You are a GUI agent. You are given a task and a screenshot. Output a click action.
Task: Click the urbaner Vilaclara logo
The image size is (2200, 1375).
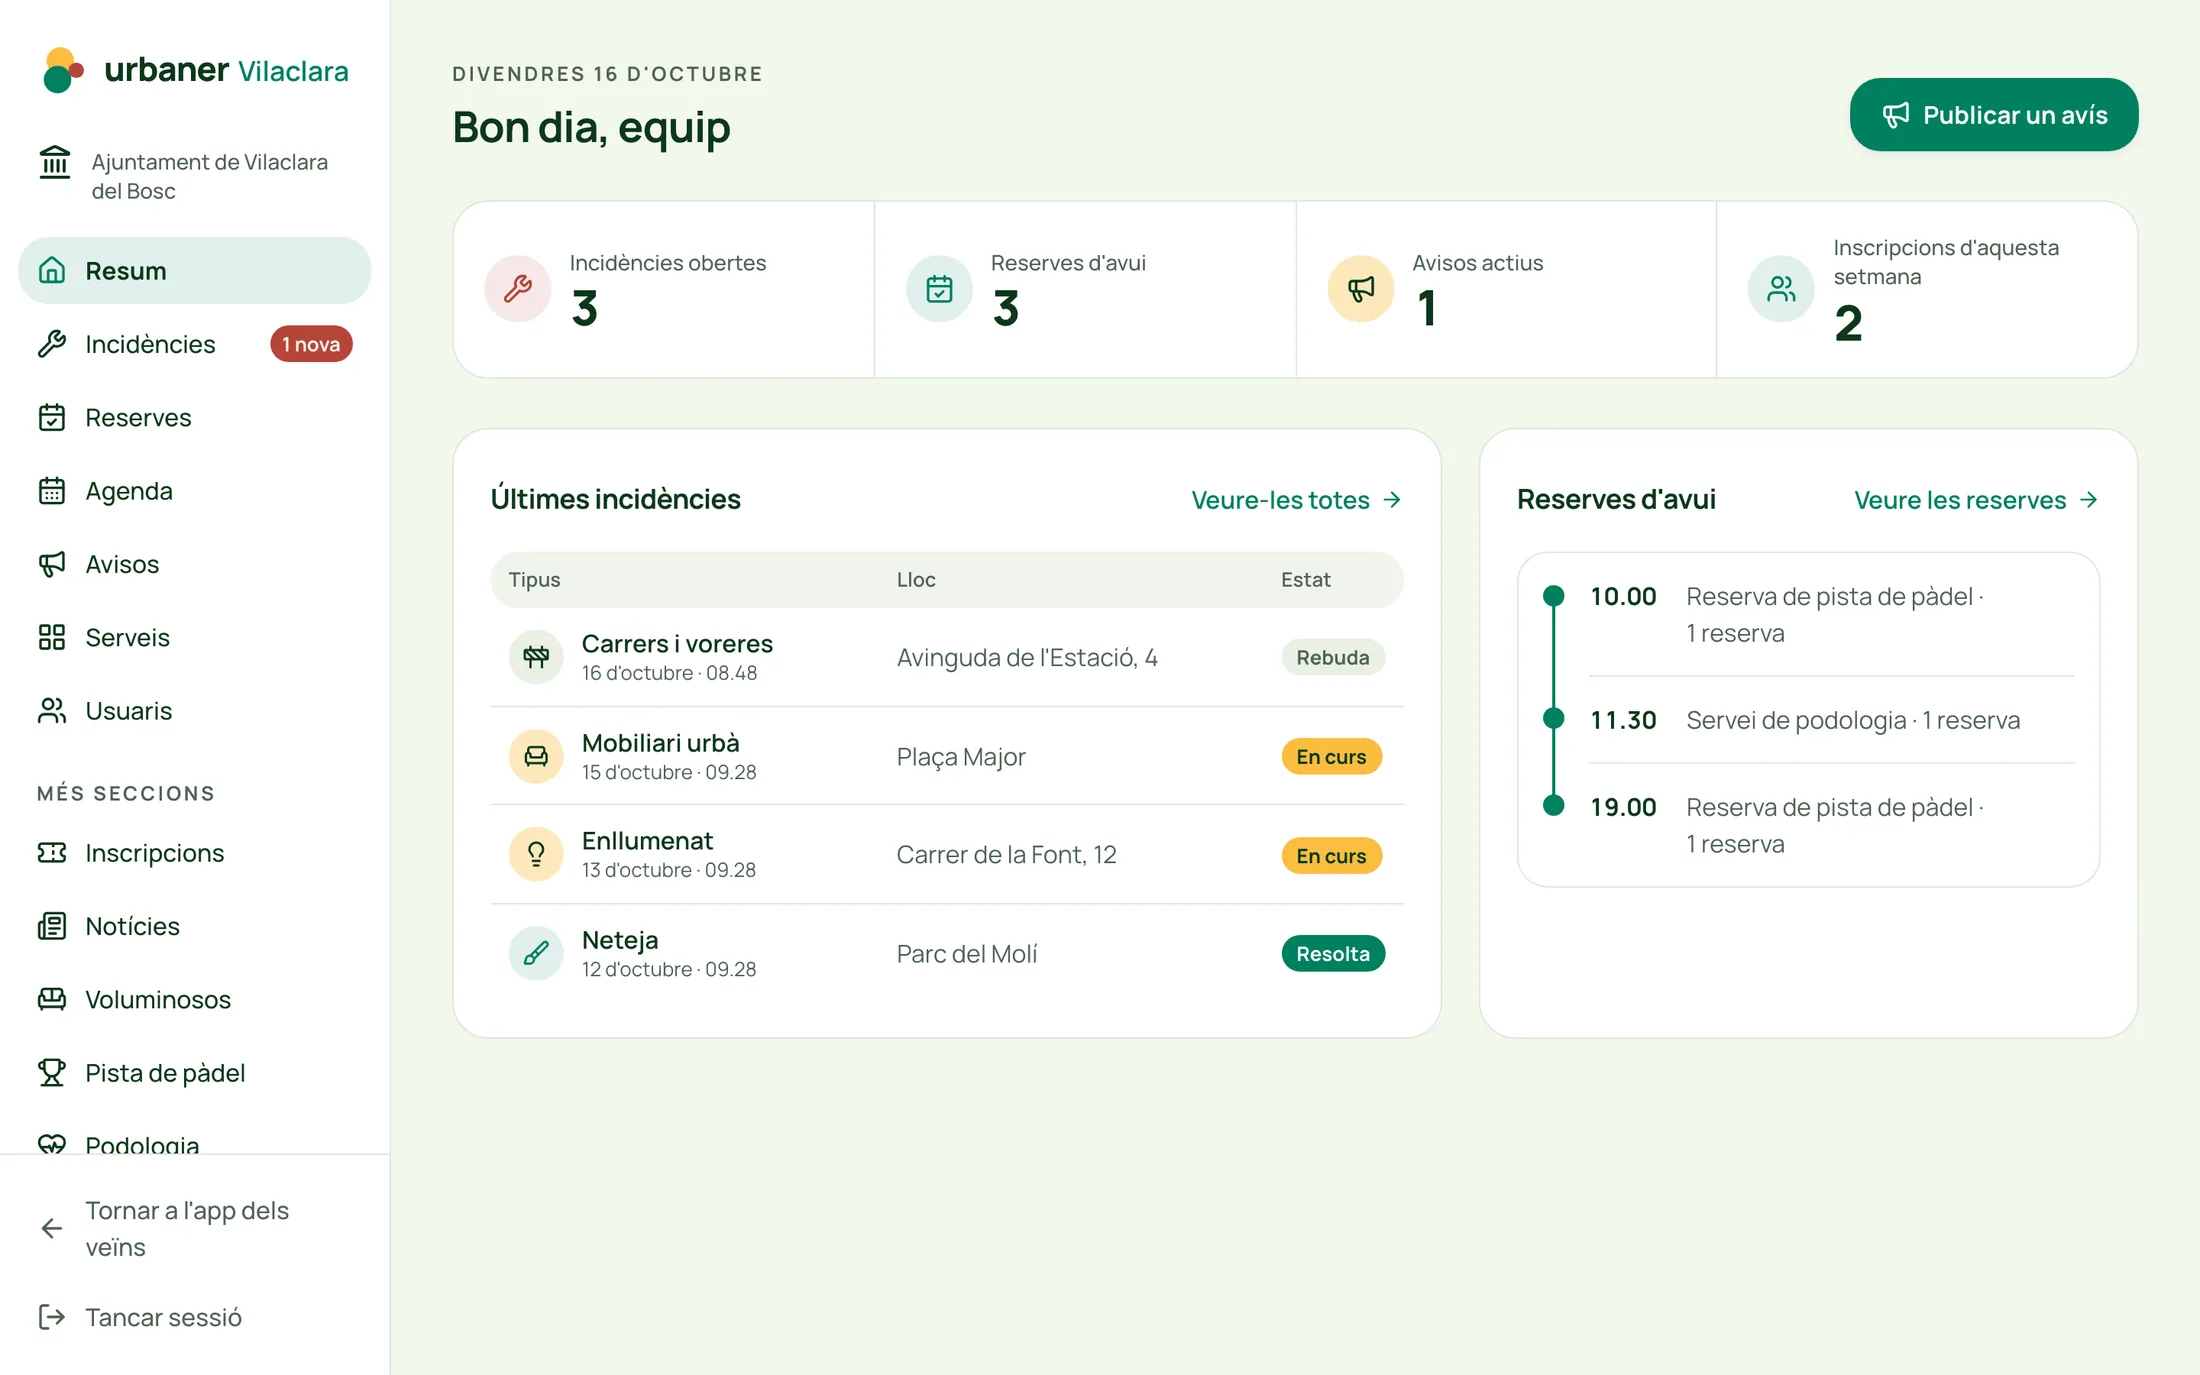coord(196,70)
